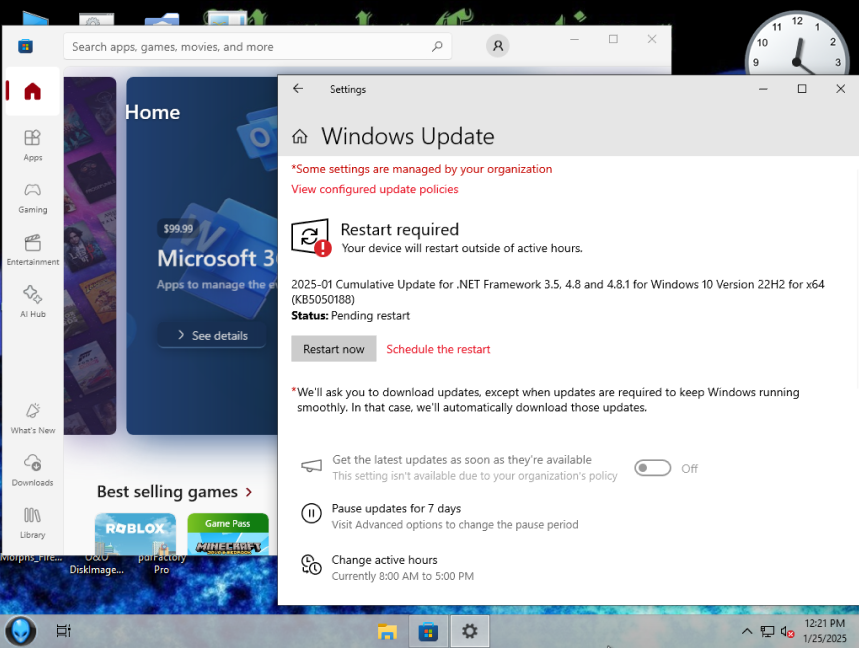The height and width of the screenshot is (648, 859).
Task: Close the Settings window
Action: [x=840, y=89]
